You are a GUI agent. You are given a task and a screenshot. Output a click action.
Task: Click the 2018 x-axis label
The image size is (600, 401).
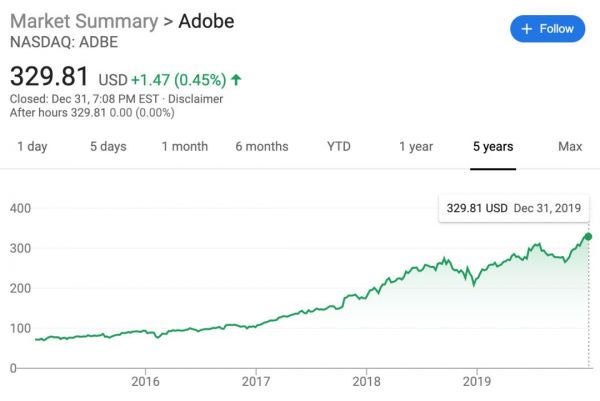click(368, 381)
